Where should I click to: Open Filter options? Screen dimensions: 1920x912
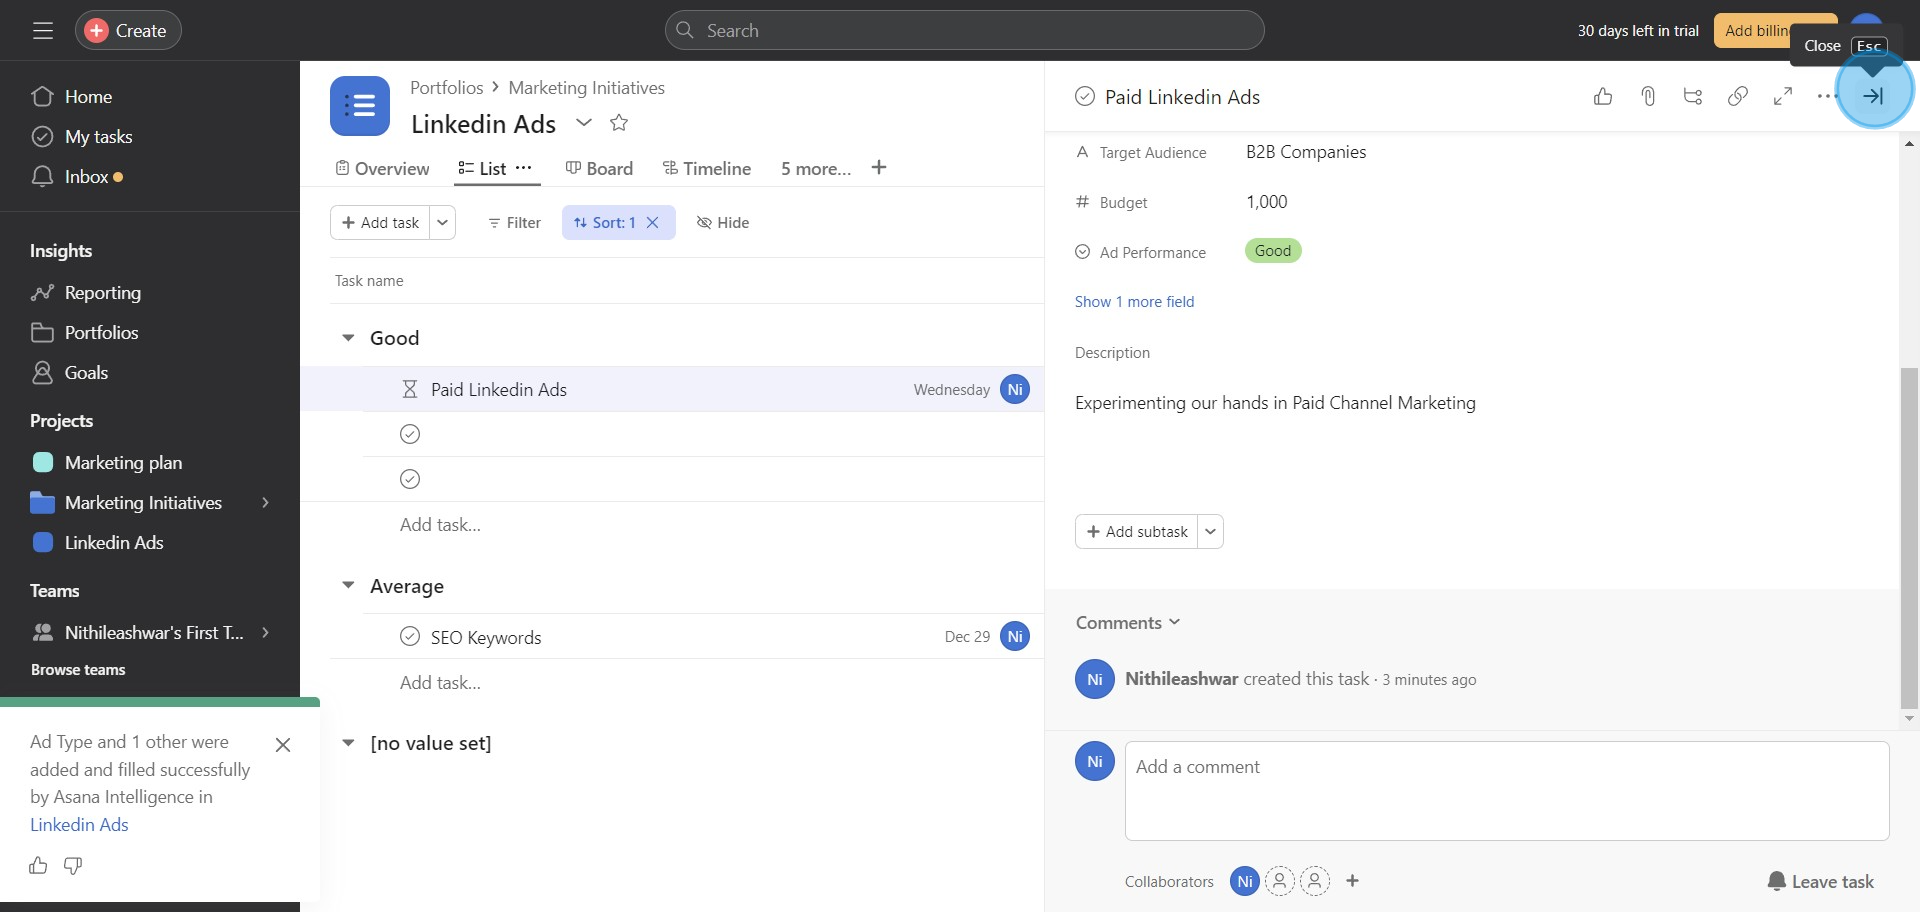pos(514,223)
